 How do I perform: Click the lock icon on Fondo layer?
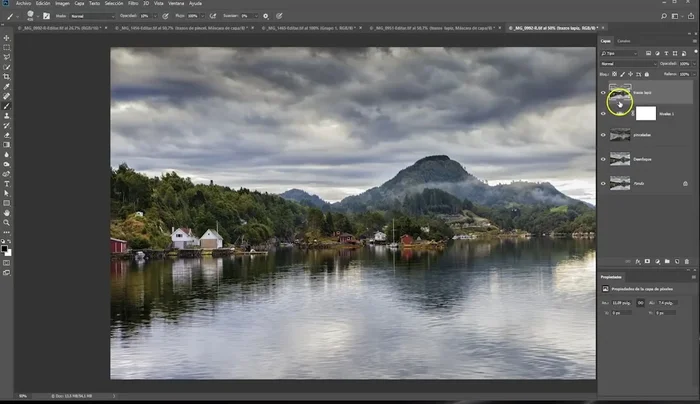(685, 183)
